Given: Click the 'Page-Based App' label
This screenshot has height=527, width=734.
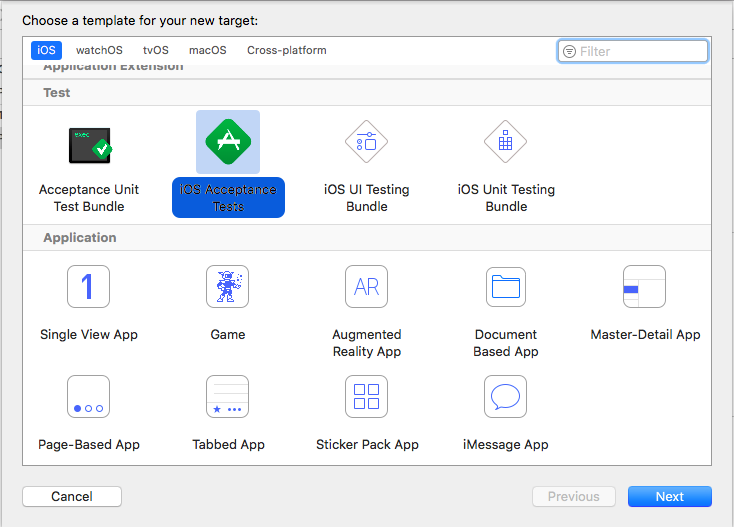Looking at the screenshot, I should click(x=89, y=444).
